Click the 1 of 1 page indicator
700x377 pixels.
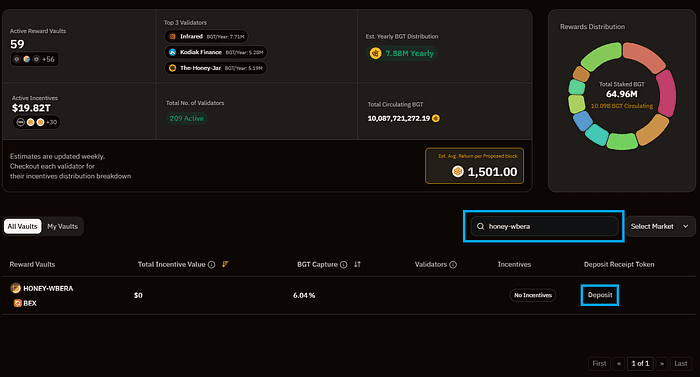640,364
